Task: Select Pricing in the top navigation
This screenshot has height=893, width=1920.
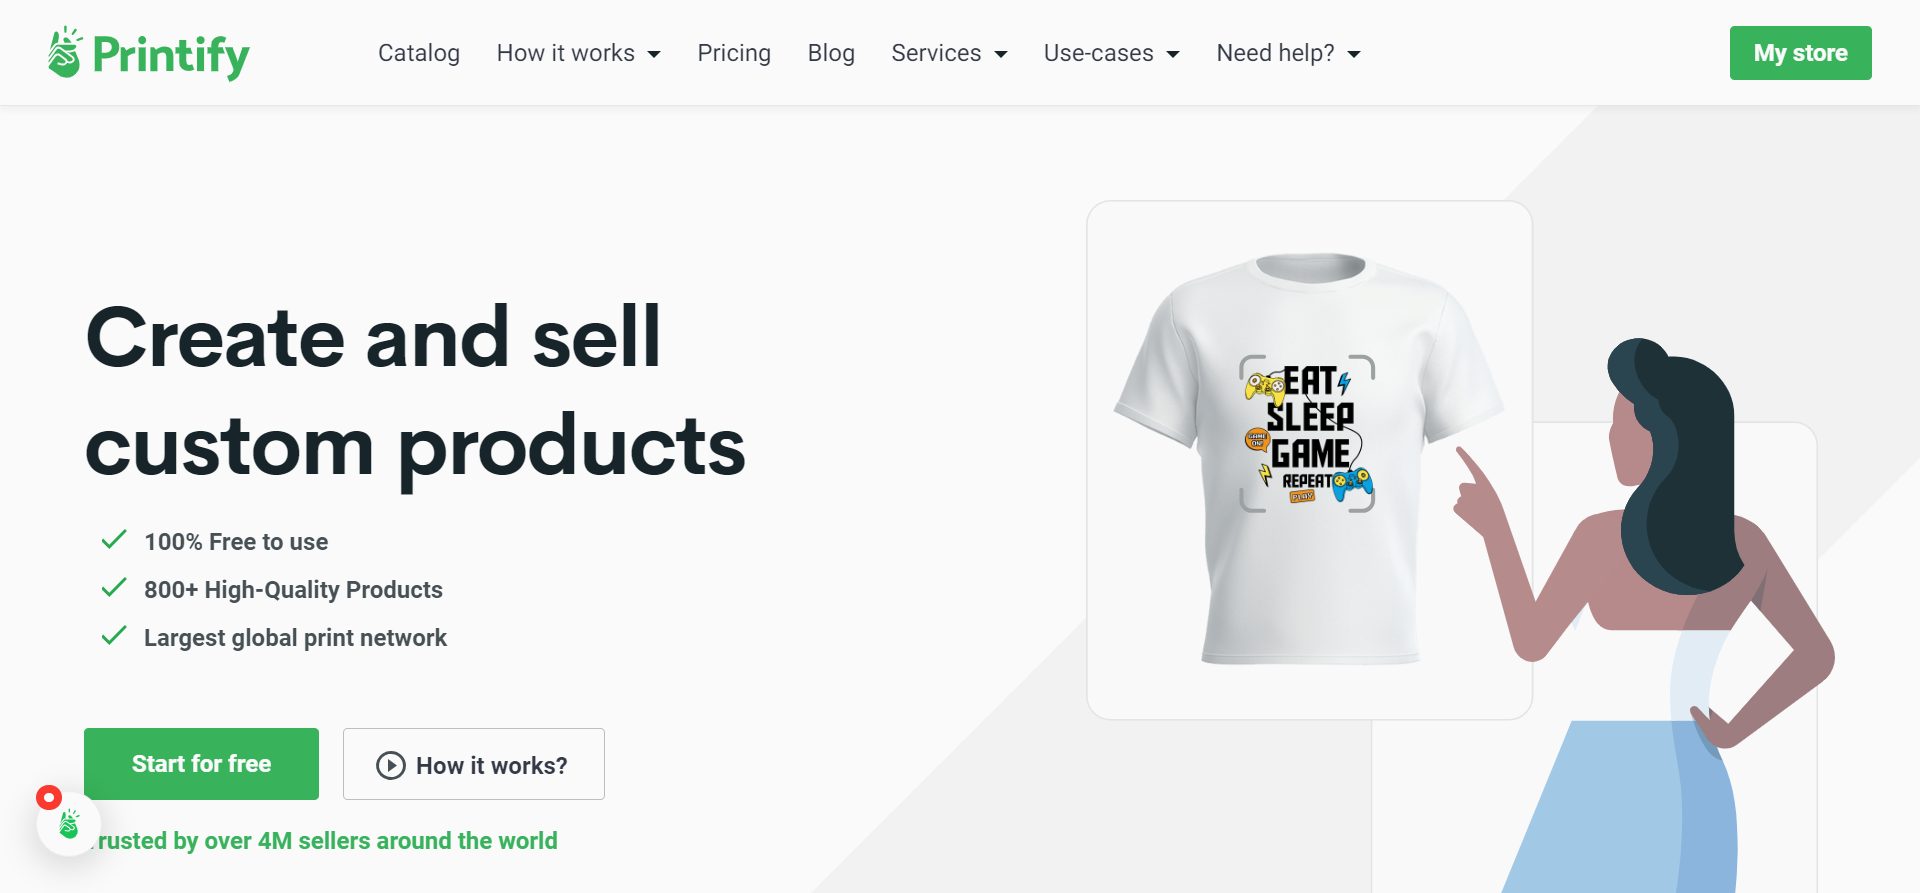Action: click(734, 53)
